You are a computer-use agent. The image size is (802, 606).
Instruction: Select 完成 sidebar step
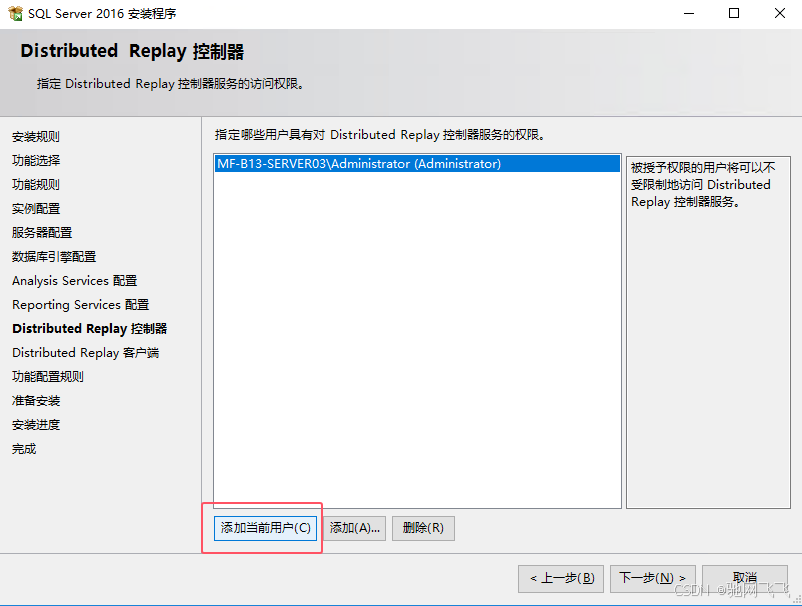pyautogui.click(x=24, y=449)
